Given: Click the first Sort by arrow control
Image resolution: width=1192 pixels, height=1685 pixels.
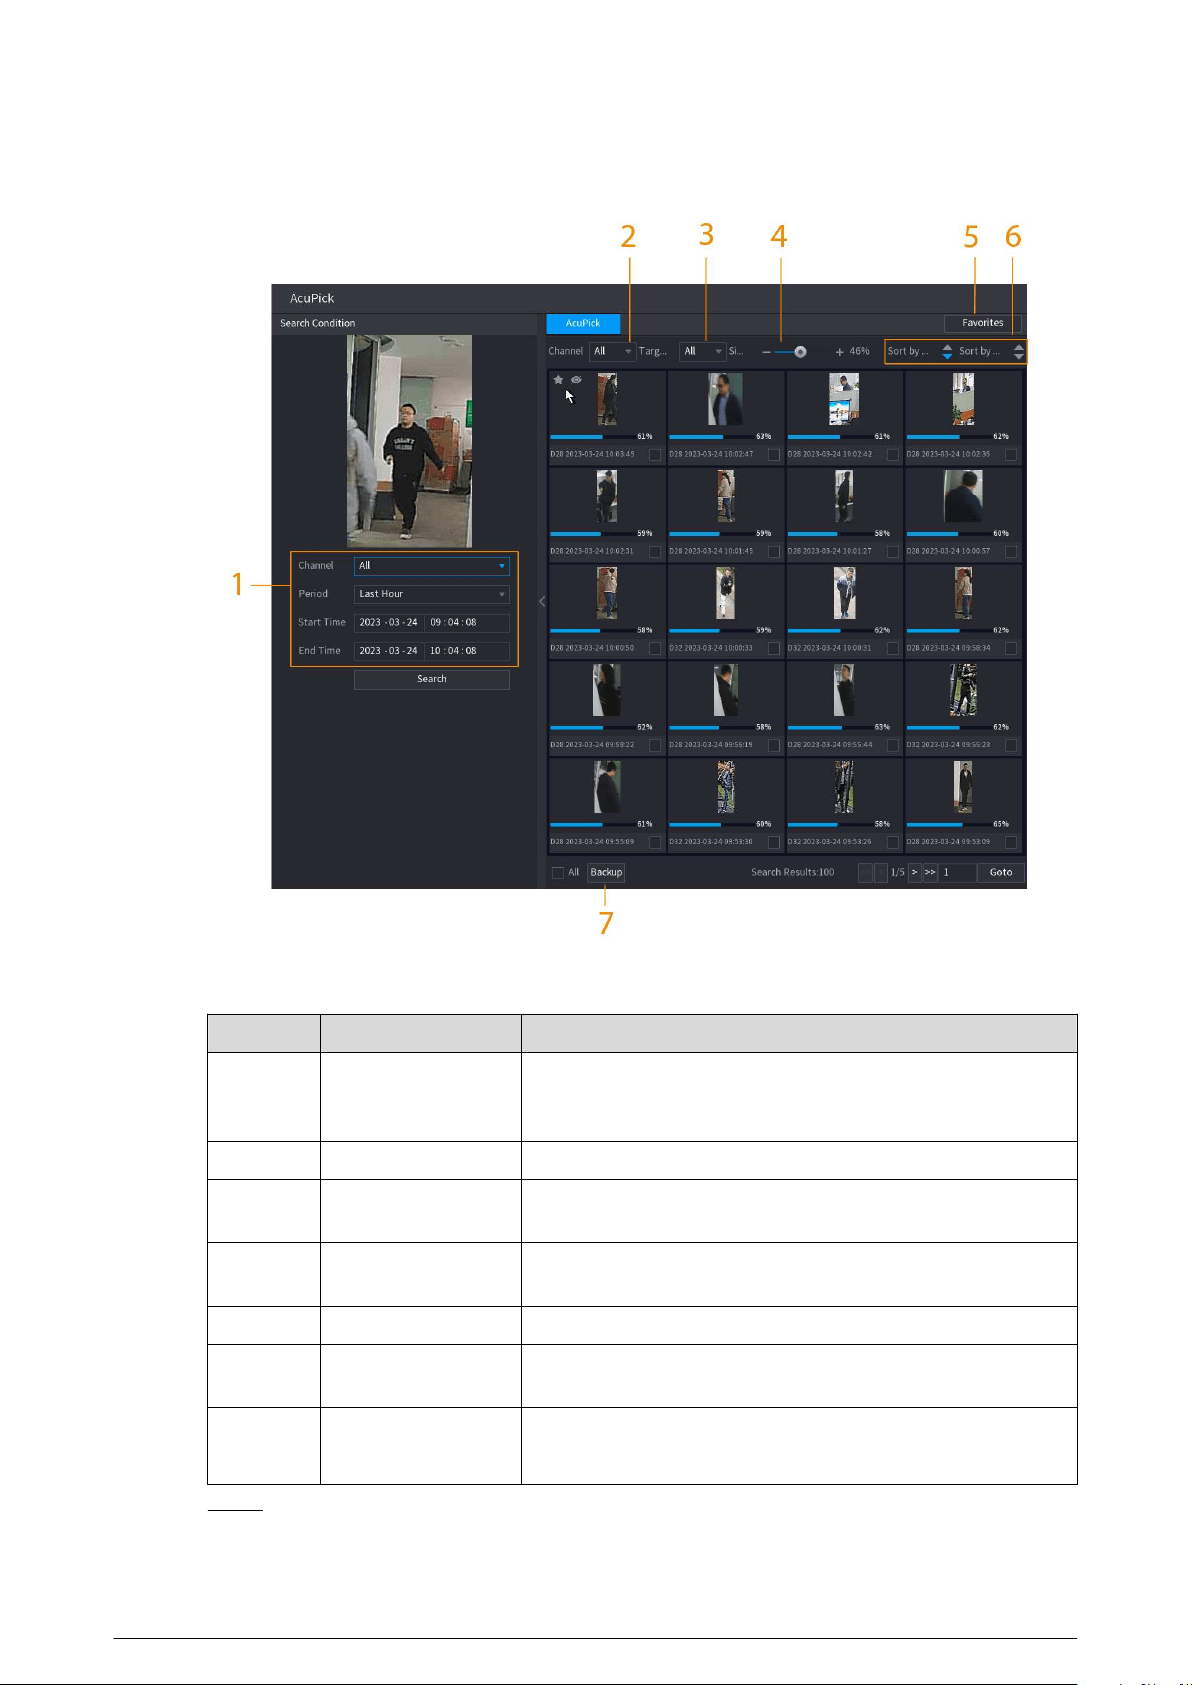Looking at the screenshot, I should click(947, 352).
